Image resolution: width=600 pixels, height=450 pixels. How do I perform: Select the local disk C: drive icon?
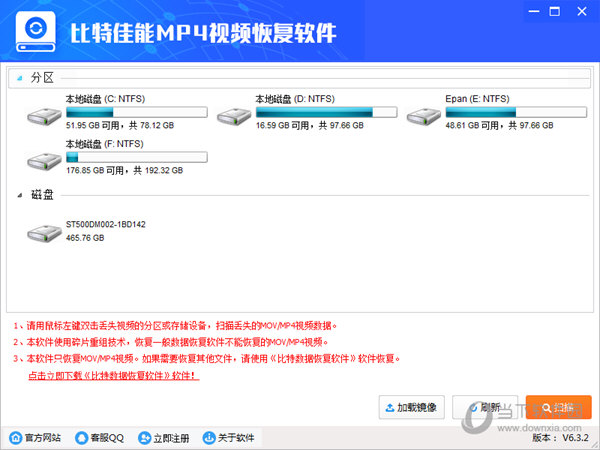(44, 116)
